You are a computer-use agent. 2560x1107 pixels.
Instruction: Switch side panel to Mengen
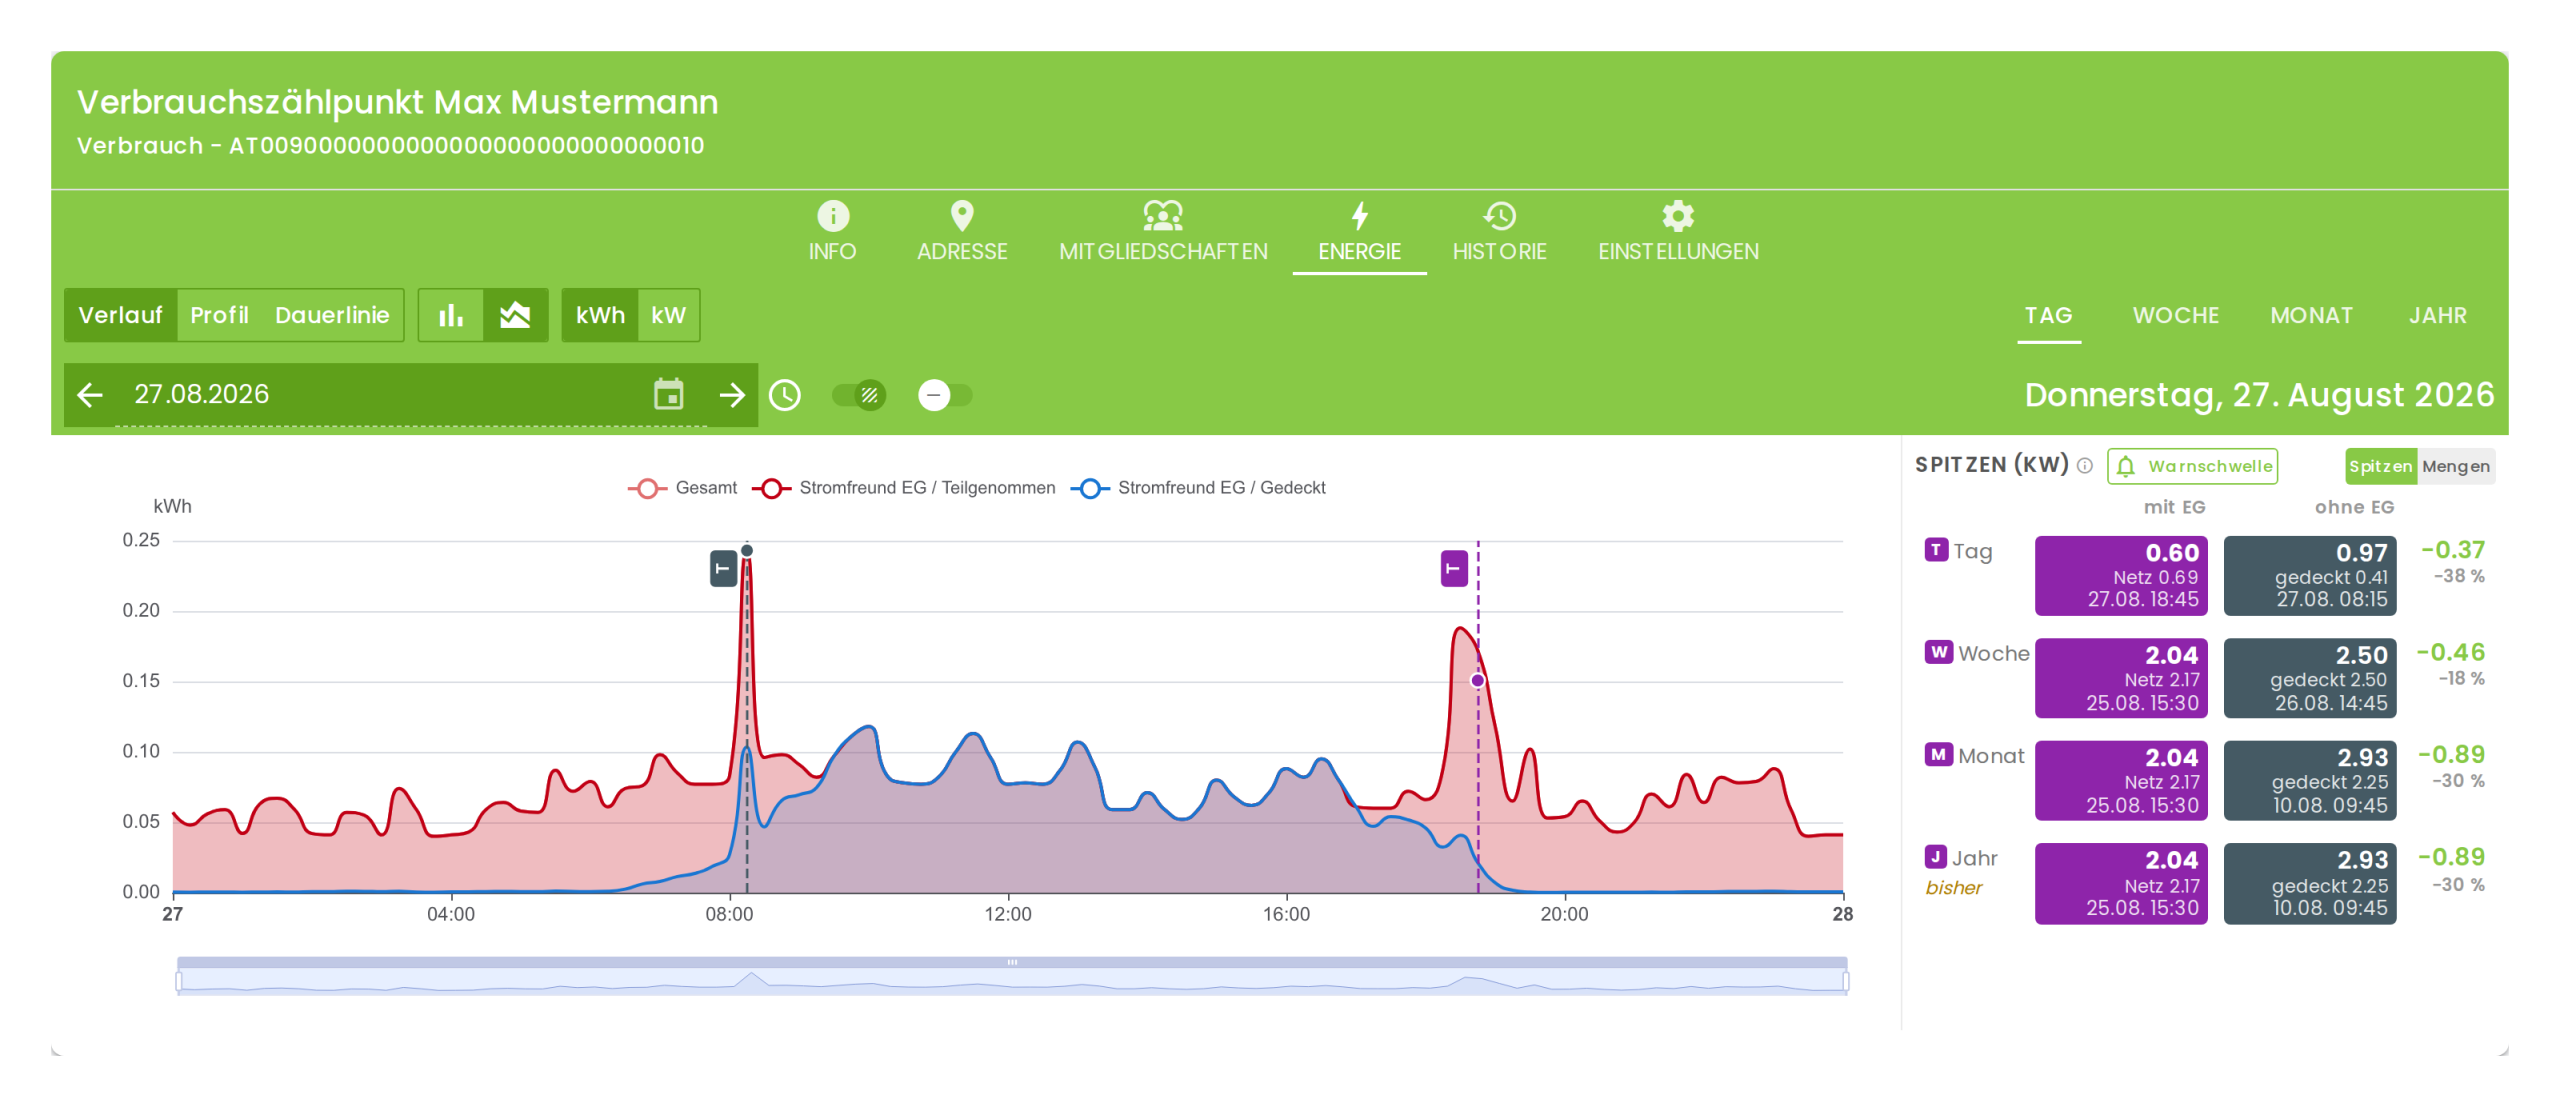pyautogui.click(x=2456, y=466)
